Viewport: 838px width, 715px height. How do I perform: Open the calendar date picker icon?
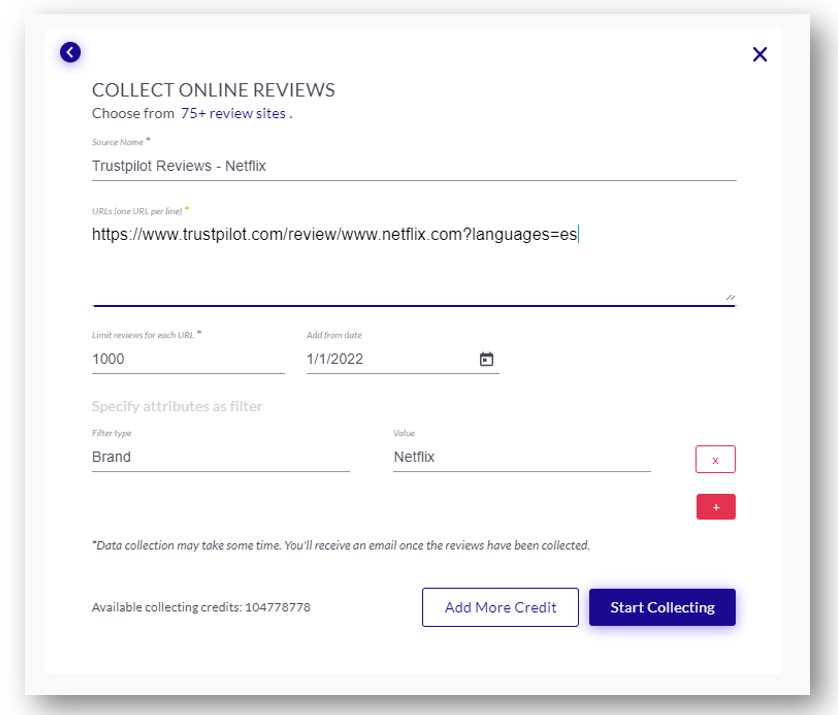[x=486, y=359]
